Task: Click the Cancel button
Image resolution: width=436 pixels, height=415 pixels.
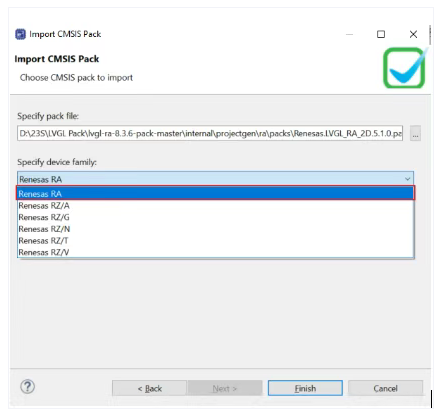Action: [386, 388]
